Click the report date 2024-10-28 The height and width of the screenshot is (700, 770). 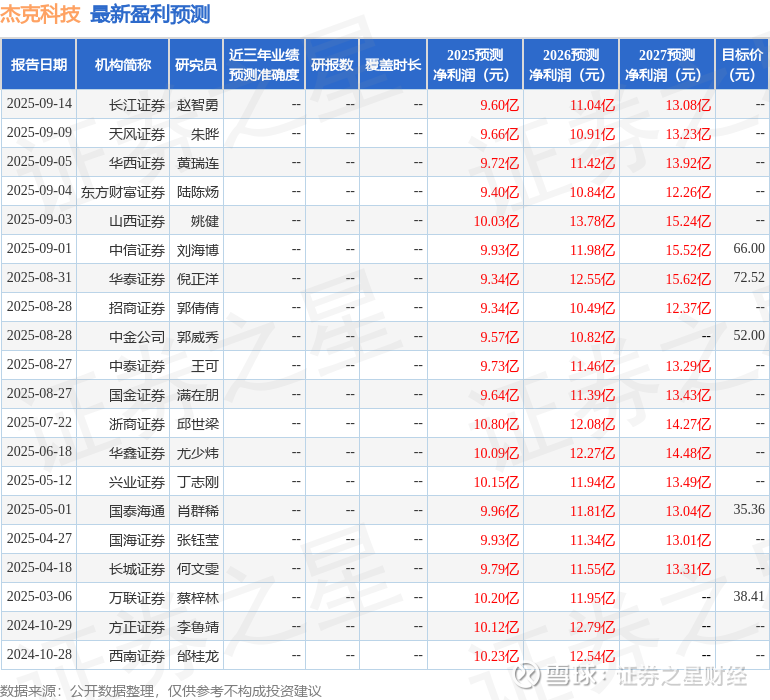(x=39, y=654)
